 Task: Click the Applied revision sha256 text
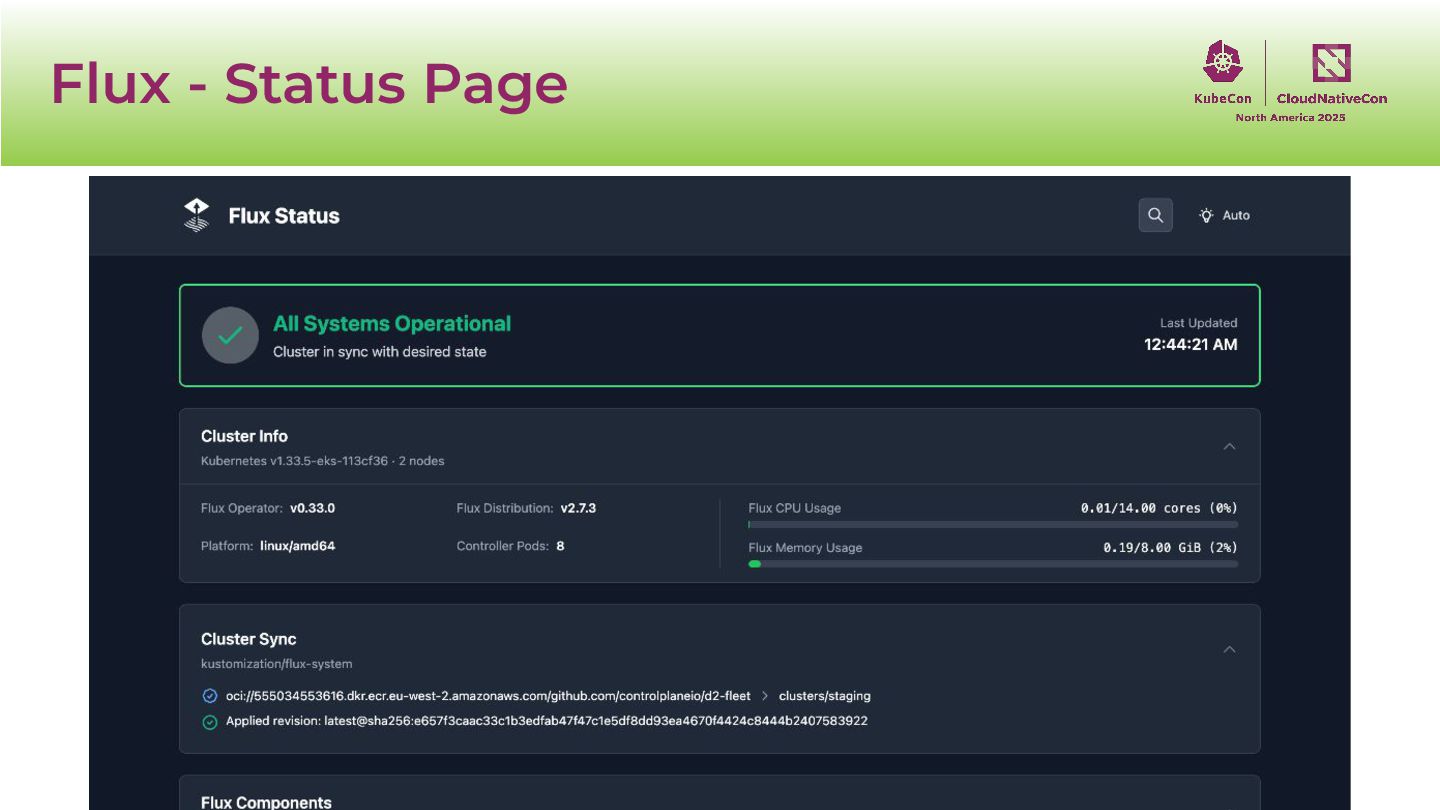coord(547,721)
